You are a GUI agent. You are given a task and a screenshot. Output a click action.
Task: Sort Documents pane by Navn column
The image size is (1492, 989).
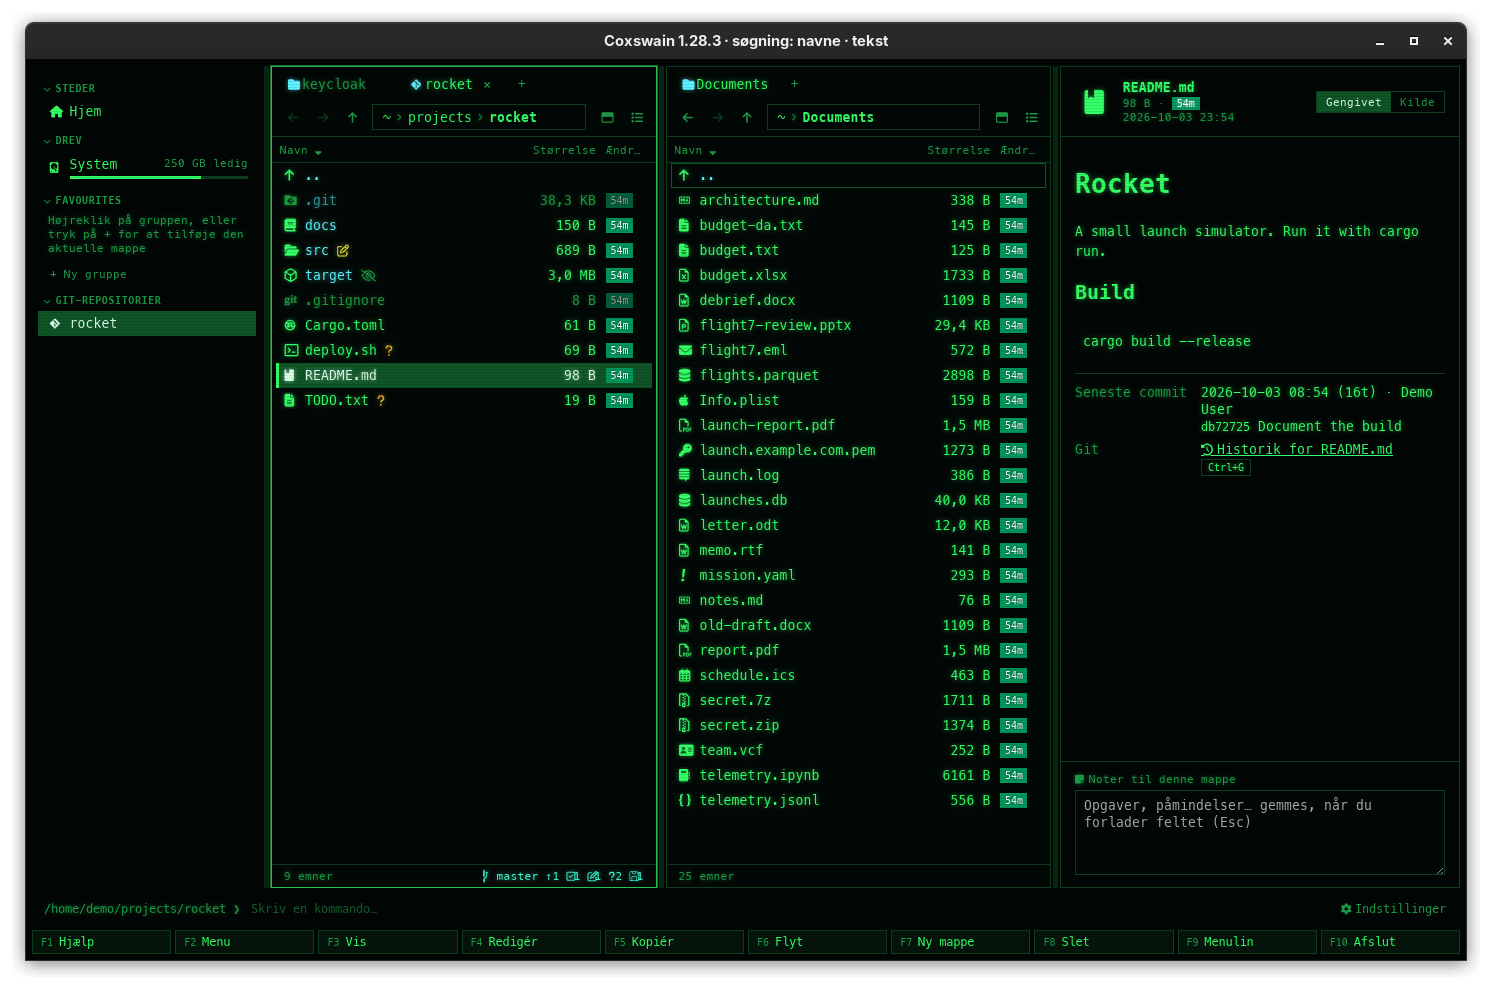pos(695,151)
